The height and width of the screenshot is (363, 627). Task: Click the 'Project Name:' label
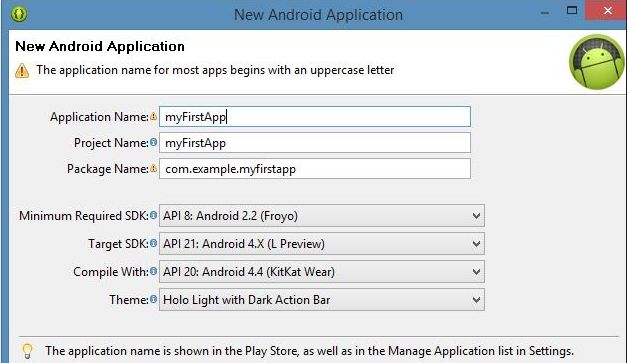coord(111,143)
